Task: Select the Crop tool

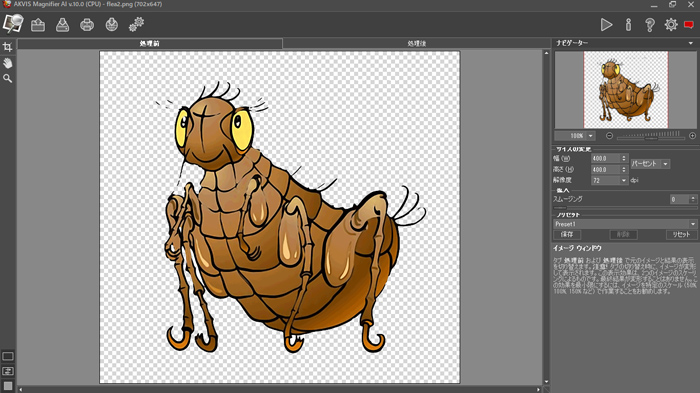Action: [x=8, y=47]
